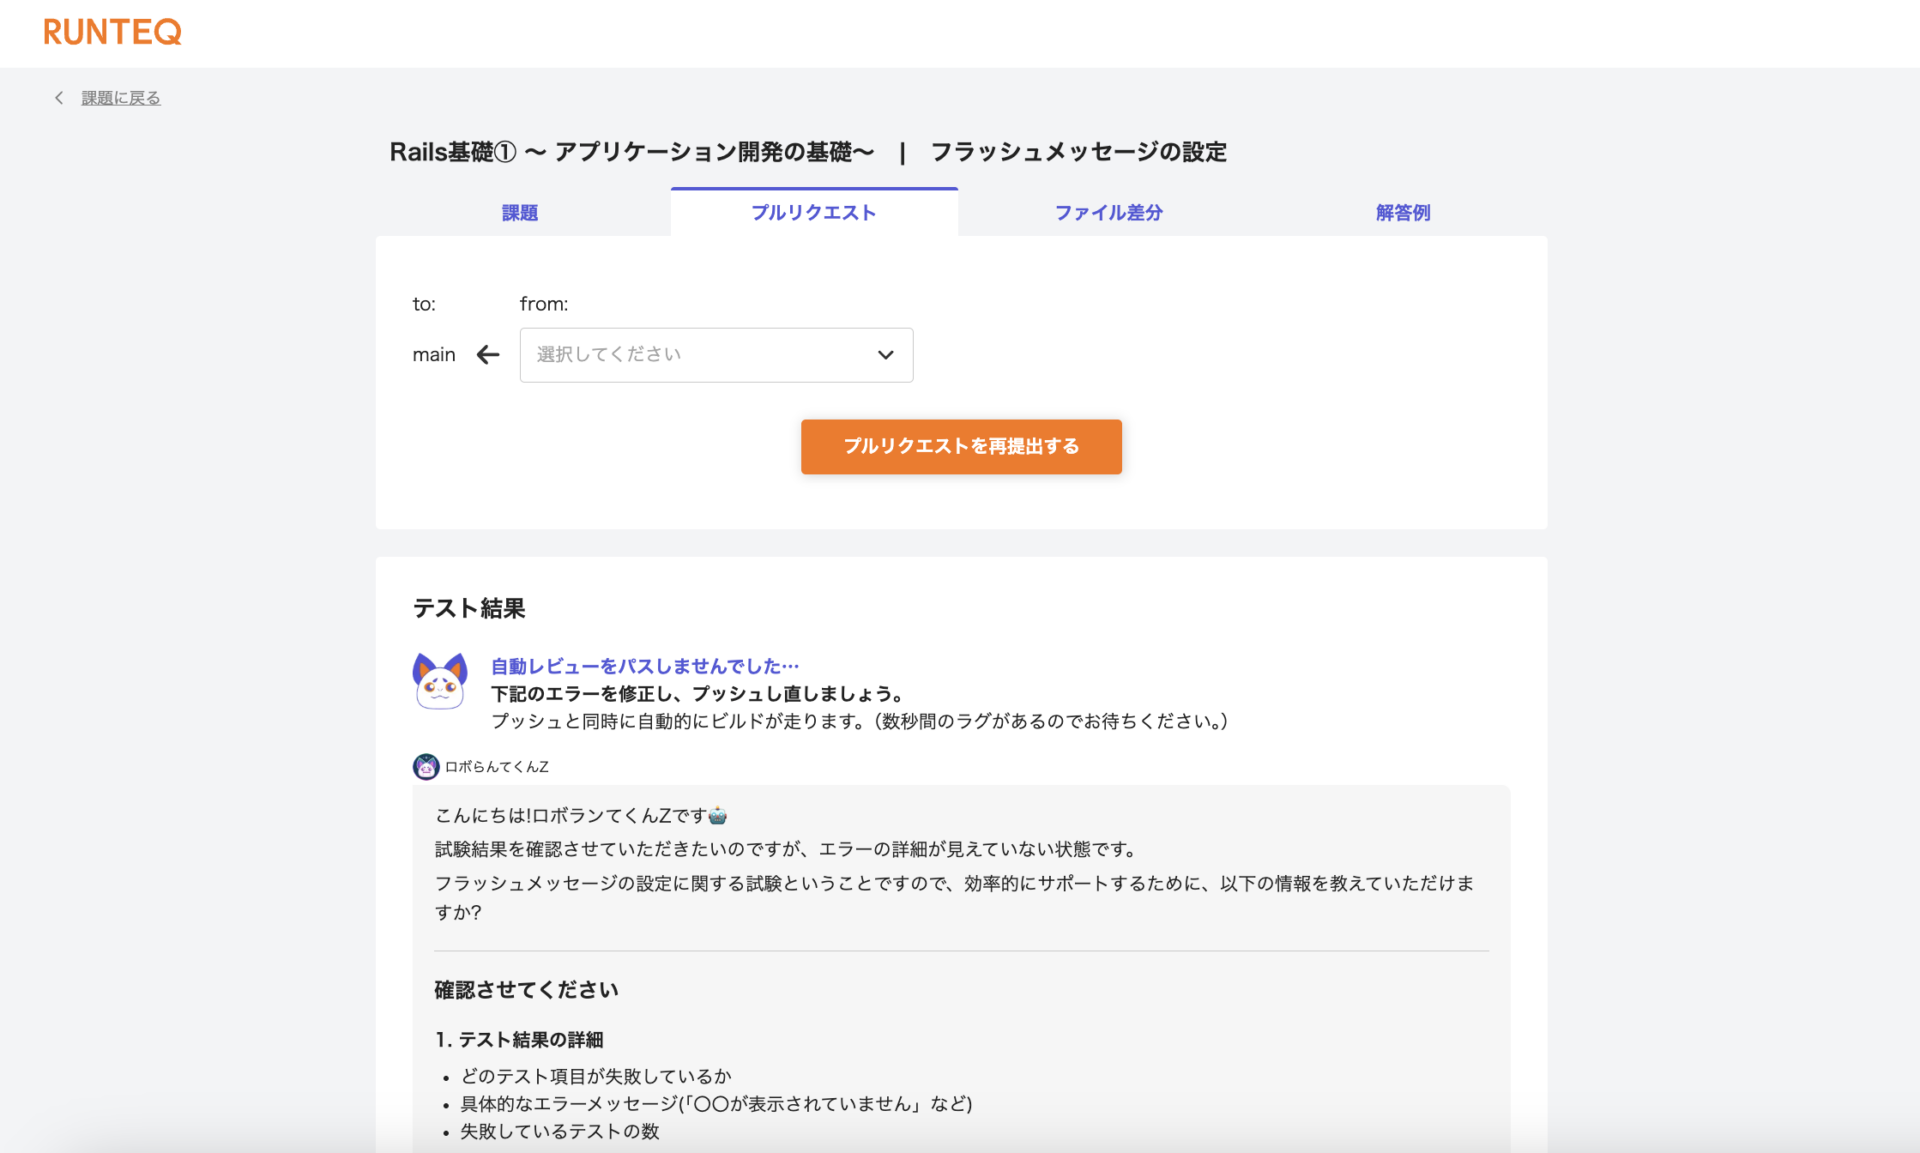This screenshot has height=1153, width=1920.
Task: Click the ロボらんてくんZ round avatar icon
Action: tap(426, 767)
